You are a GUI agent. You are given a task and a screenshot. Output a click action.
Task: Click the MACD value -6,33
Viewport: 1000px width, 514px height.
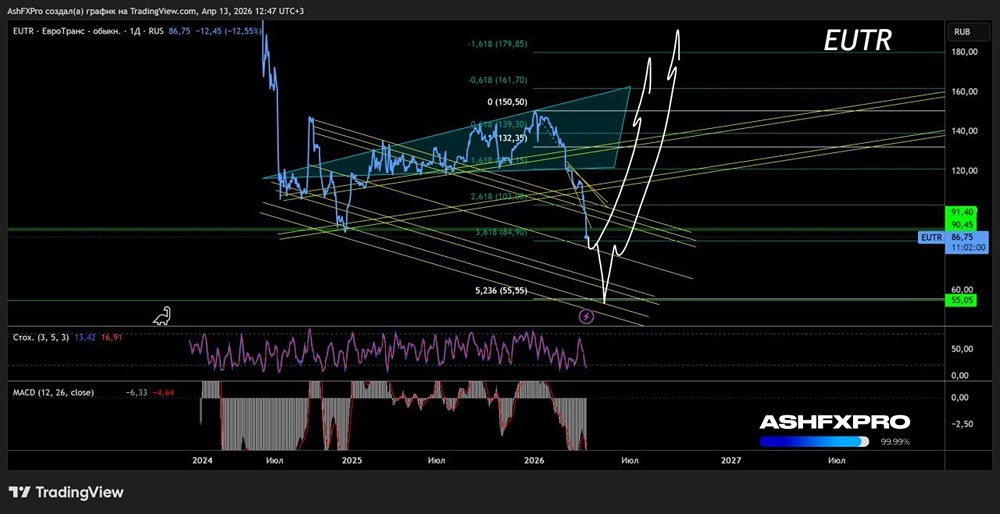137,393
